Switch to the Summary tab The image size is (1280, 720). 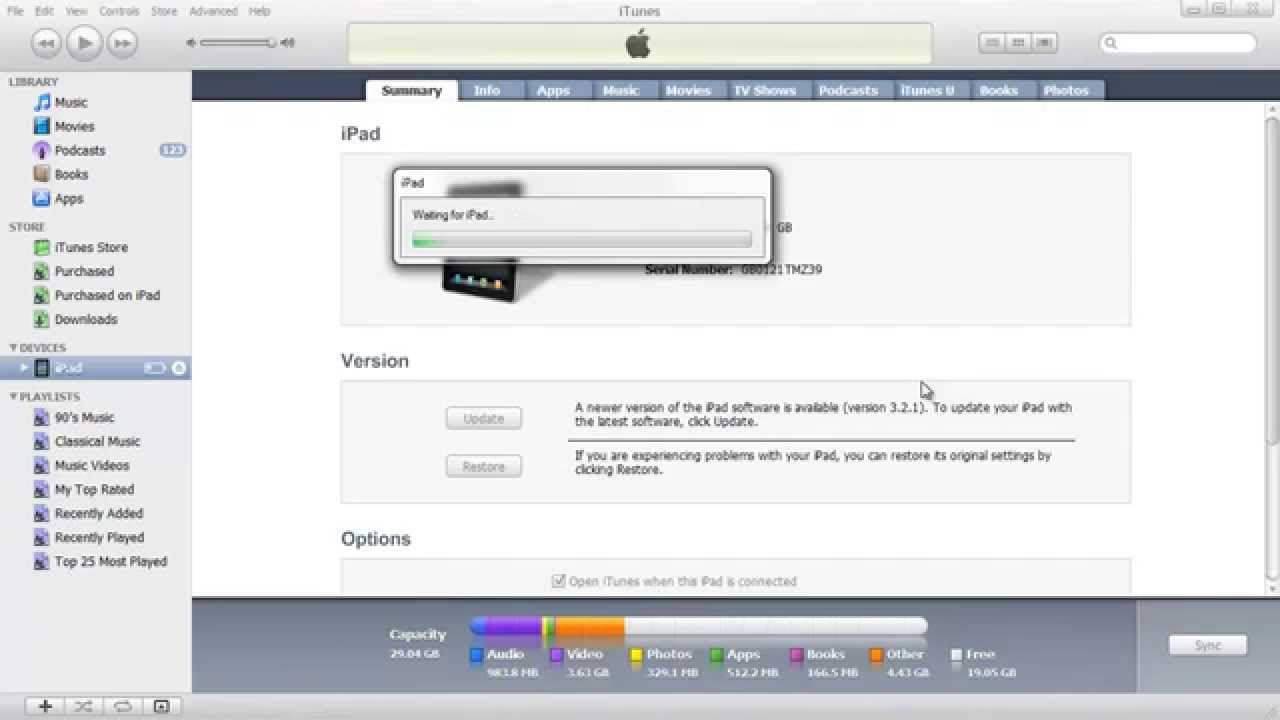pyautogui.click(x=411, y=90)
